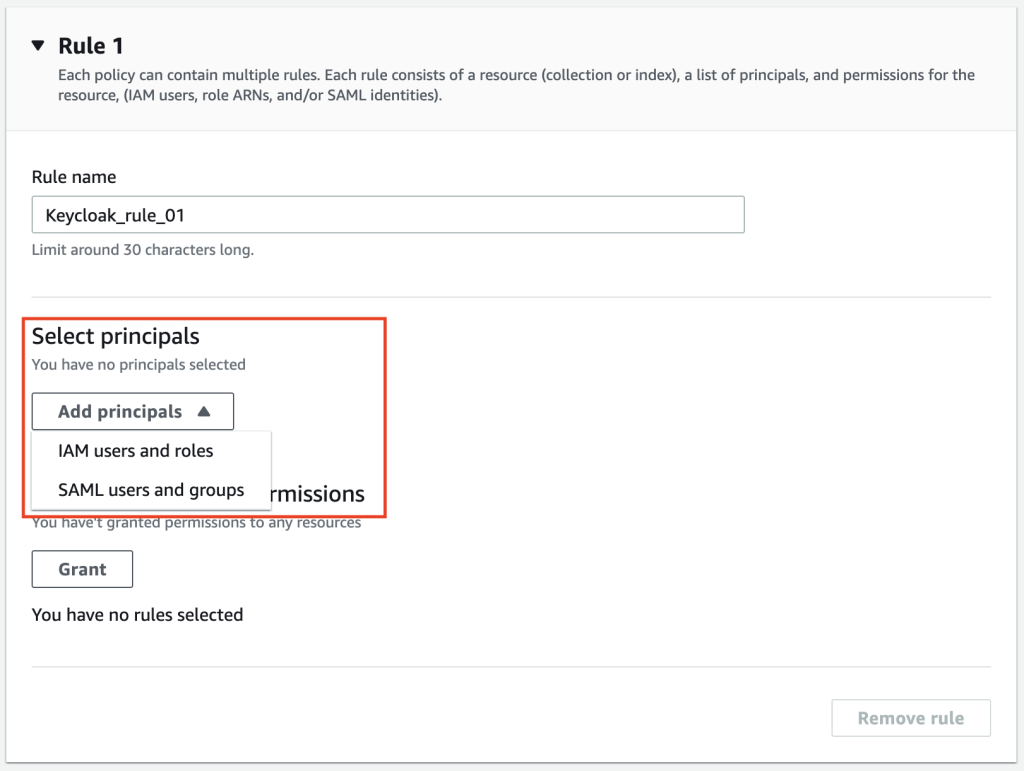Open the Add principals dropdown button
Image resolution: width=1024 pixels, height=771 pixels.
click(x=133, y=411)
